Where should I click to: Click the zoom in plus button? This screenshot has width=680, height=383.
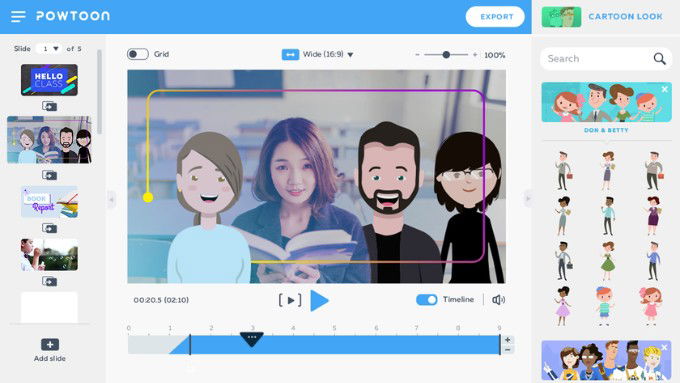point(475,55)
